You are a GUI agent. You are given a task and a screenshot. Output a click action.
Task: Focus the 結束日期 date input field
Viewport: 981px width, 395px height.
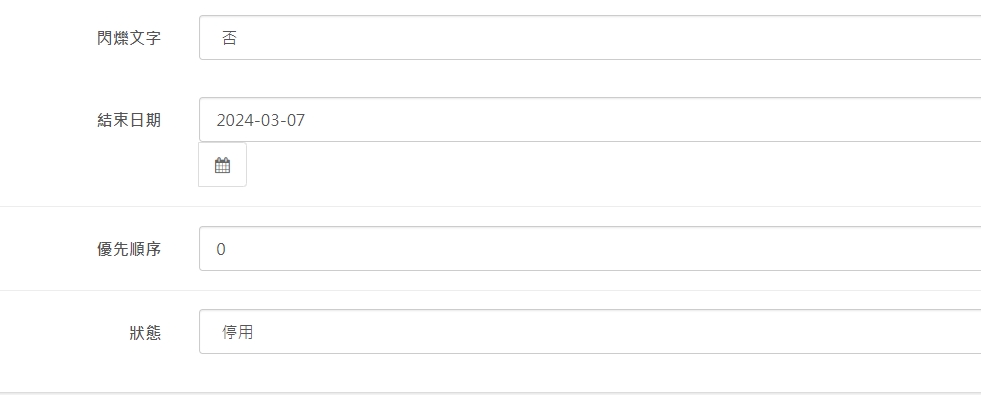coord(590,120)
